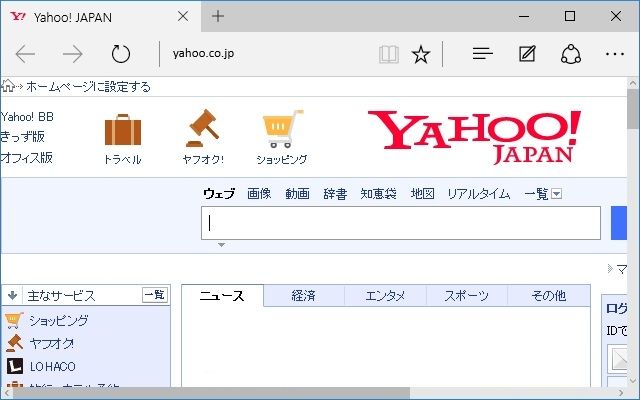The height and width of the screenshot is (400, 640).
Task: Click the ホームページに設定する link
Action: [88, 87]
